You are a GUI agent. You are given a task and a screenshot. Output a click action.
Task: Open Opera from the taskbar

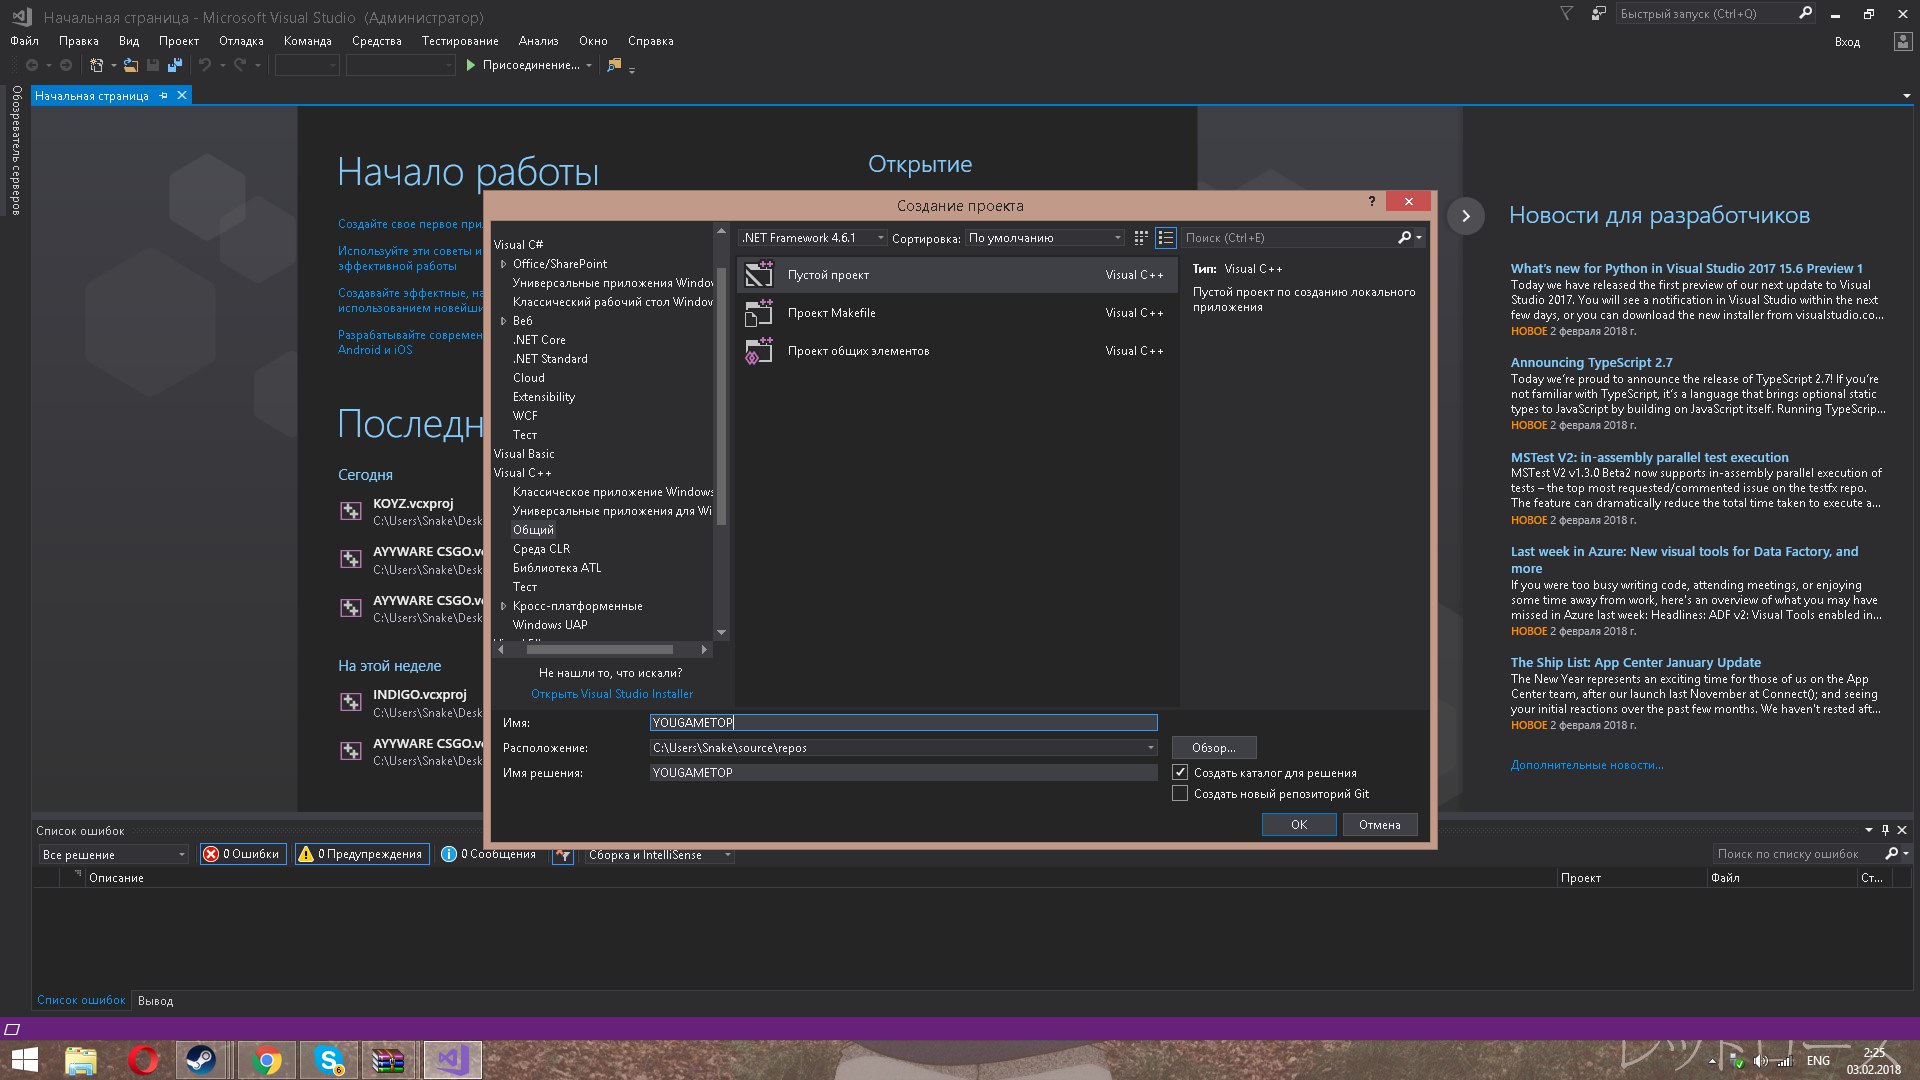click(x=143, y=1060)
